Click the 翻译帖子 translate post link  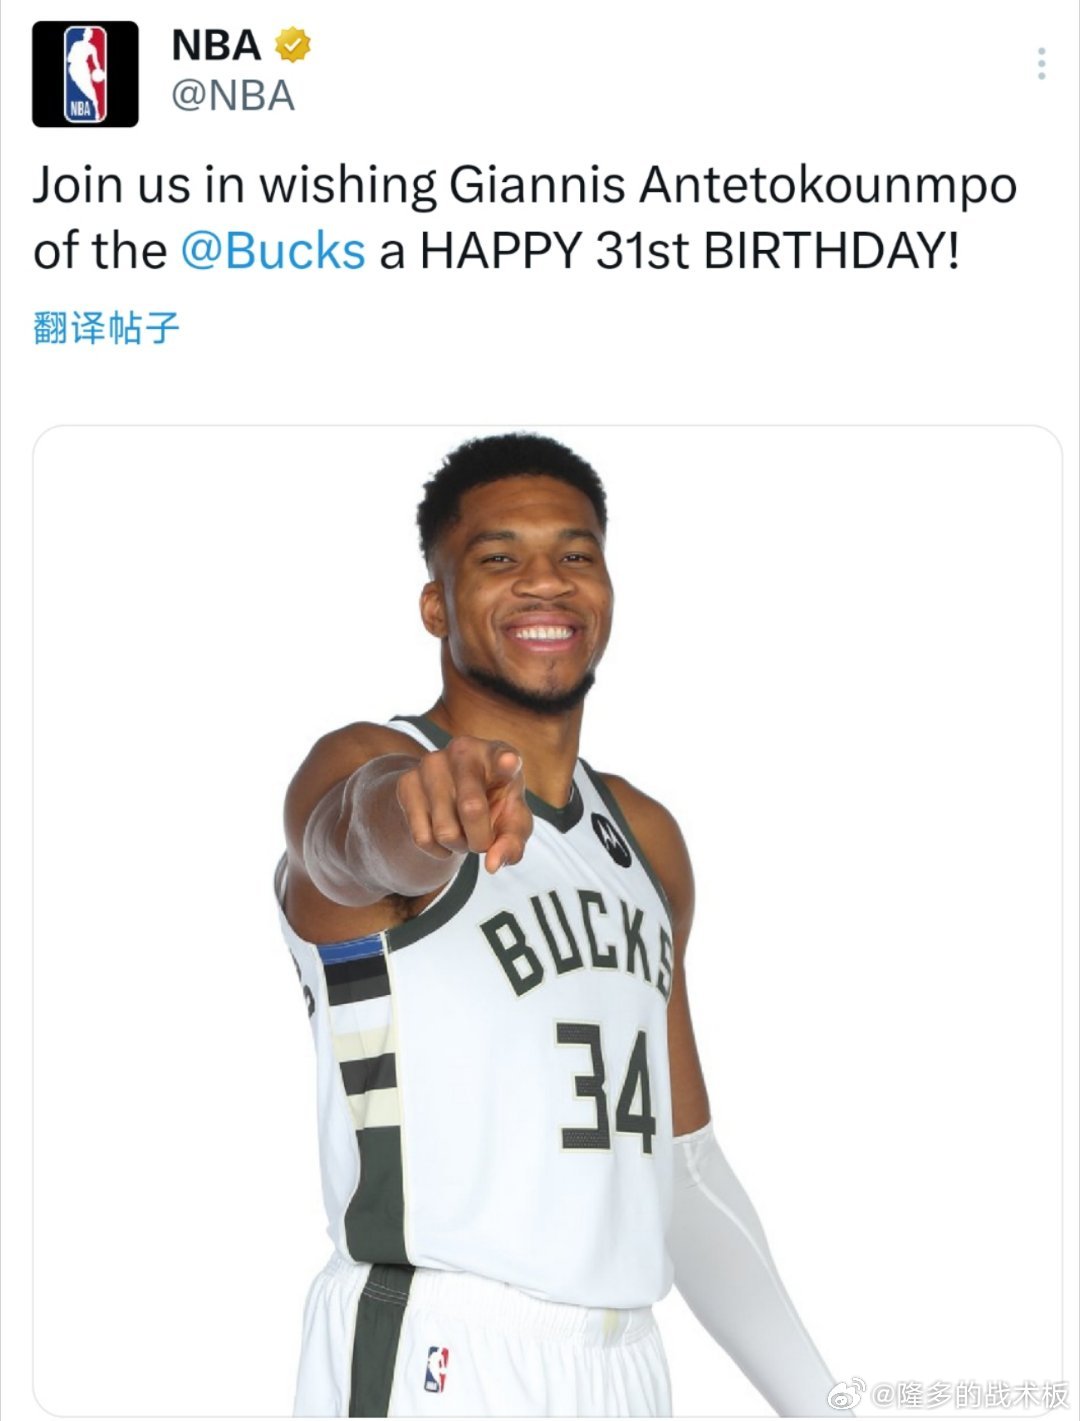coord(106,328)
